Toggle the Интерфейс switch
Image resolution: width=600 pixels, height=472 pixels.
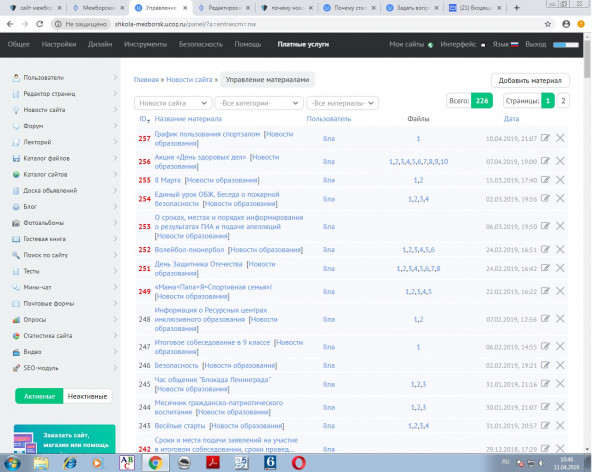[483, 45]
